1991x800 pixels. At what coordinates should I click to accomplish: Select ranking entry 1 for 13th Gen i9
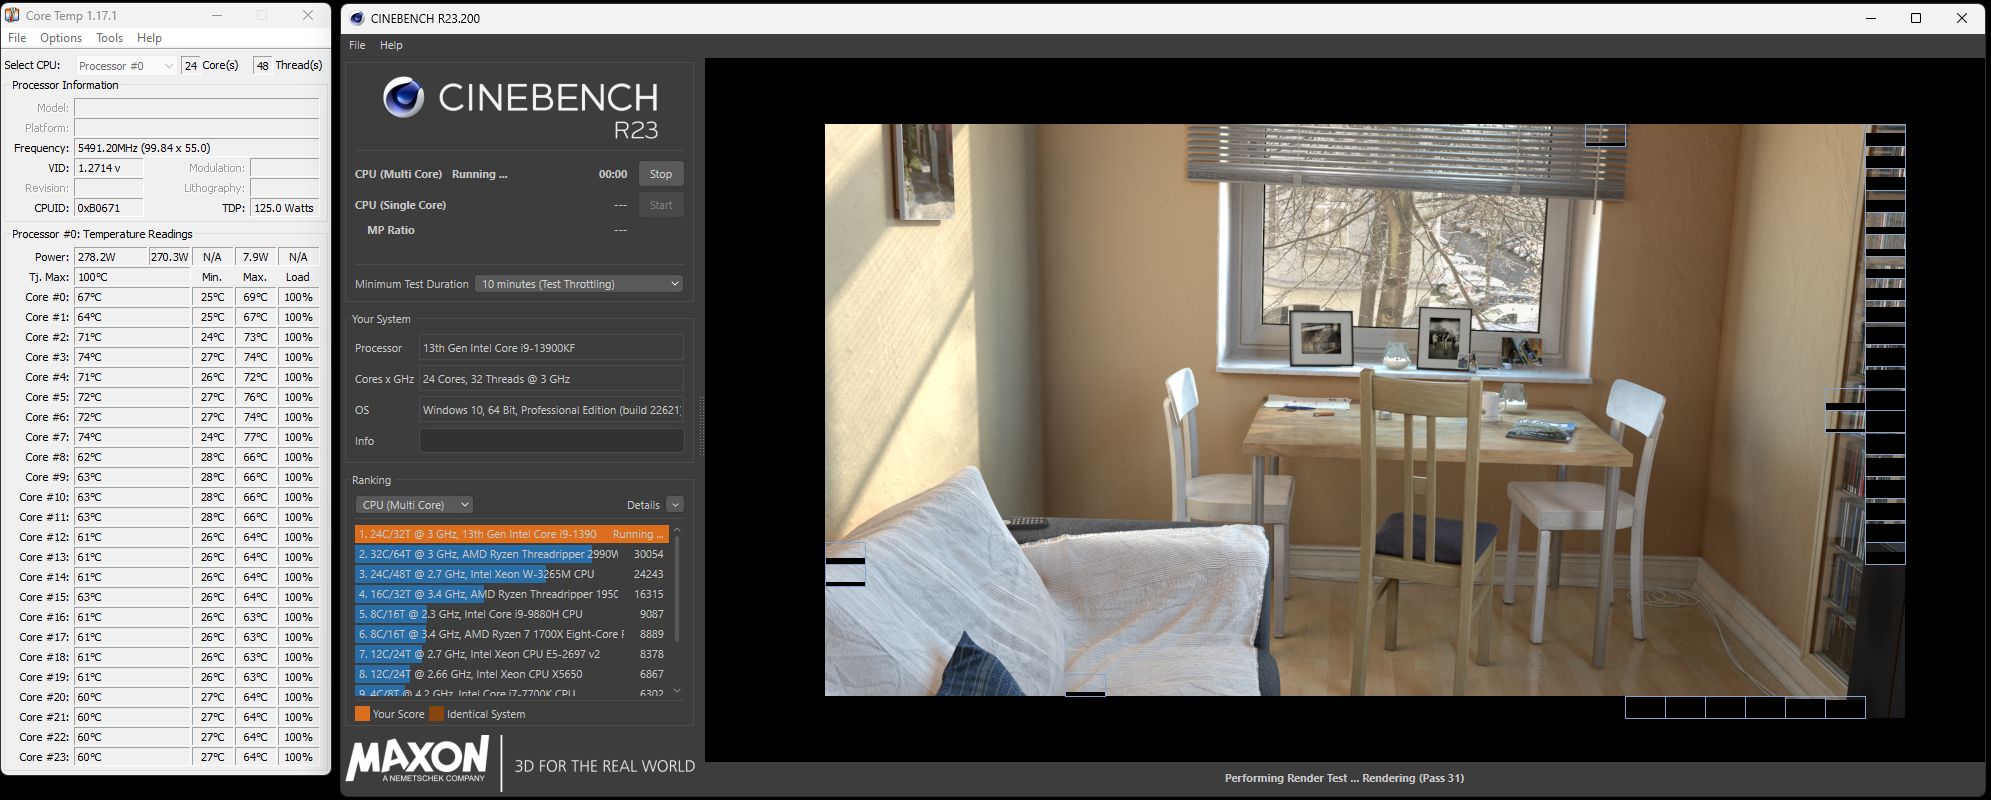pyautogui.click(x=511, y=534)
